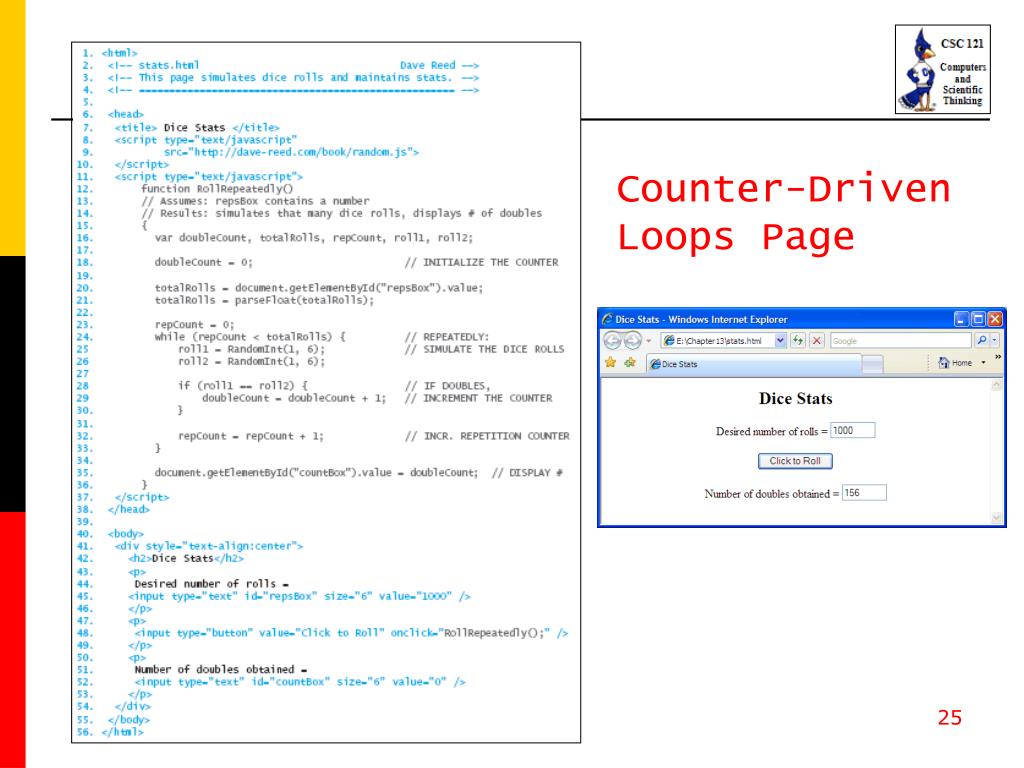
Task: Click the Add to Favorites star-plus icon
Action: click(x=630, y=362)
